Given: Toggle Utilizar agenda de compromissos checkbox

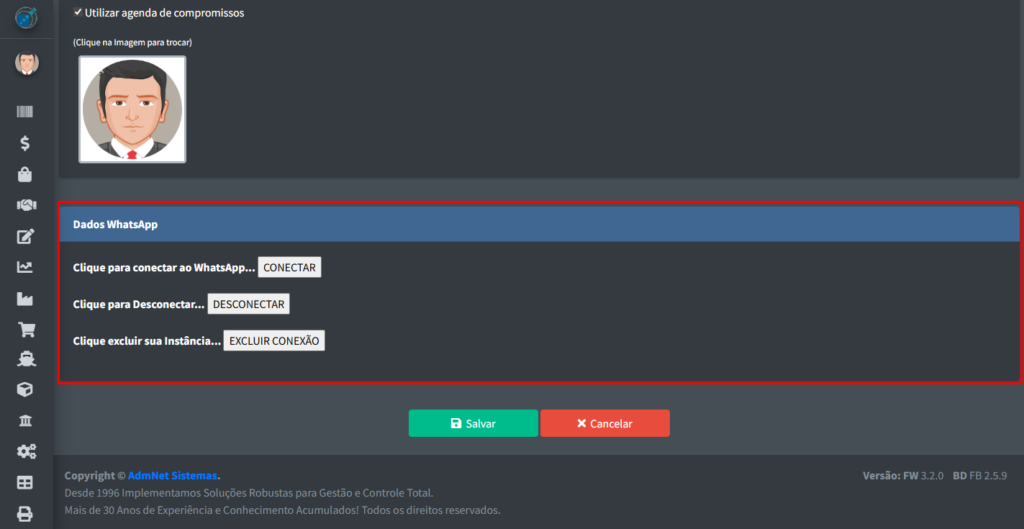Looking at the screenshot, I should (78, 12).
